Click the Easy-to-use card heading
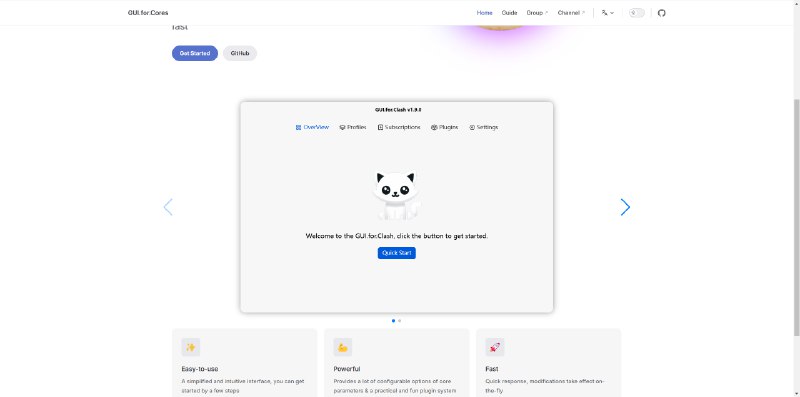 pyautogui.click(x=200, y=369)
